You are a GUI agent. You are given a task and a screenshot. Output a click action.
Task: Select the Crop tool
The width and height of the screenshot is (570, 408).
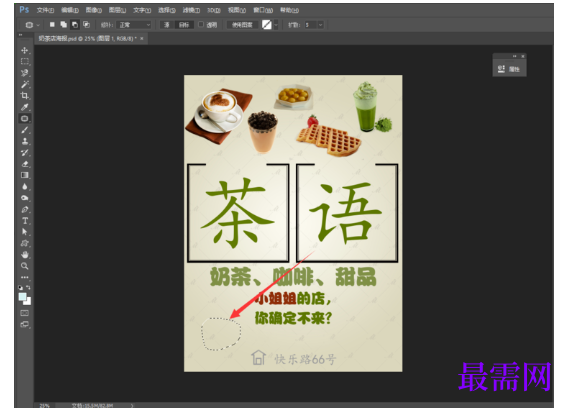[25, 96]
